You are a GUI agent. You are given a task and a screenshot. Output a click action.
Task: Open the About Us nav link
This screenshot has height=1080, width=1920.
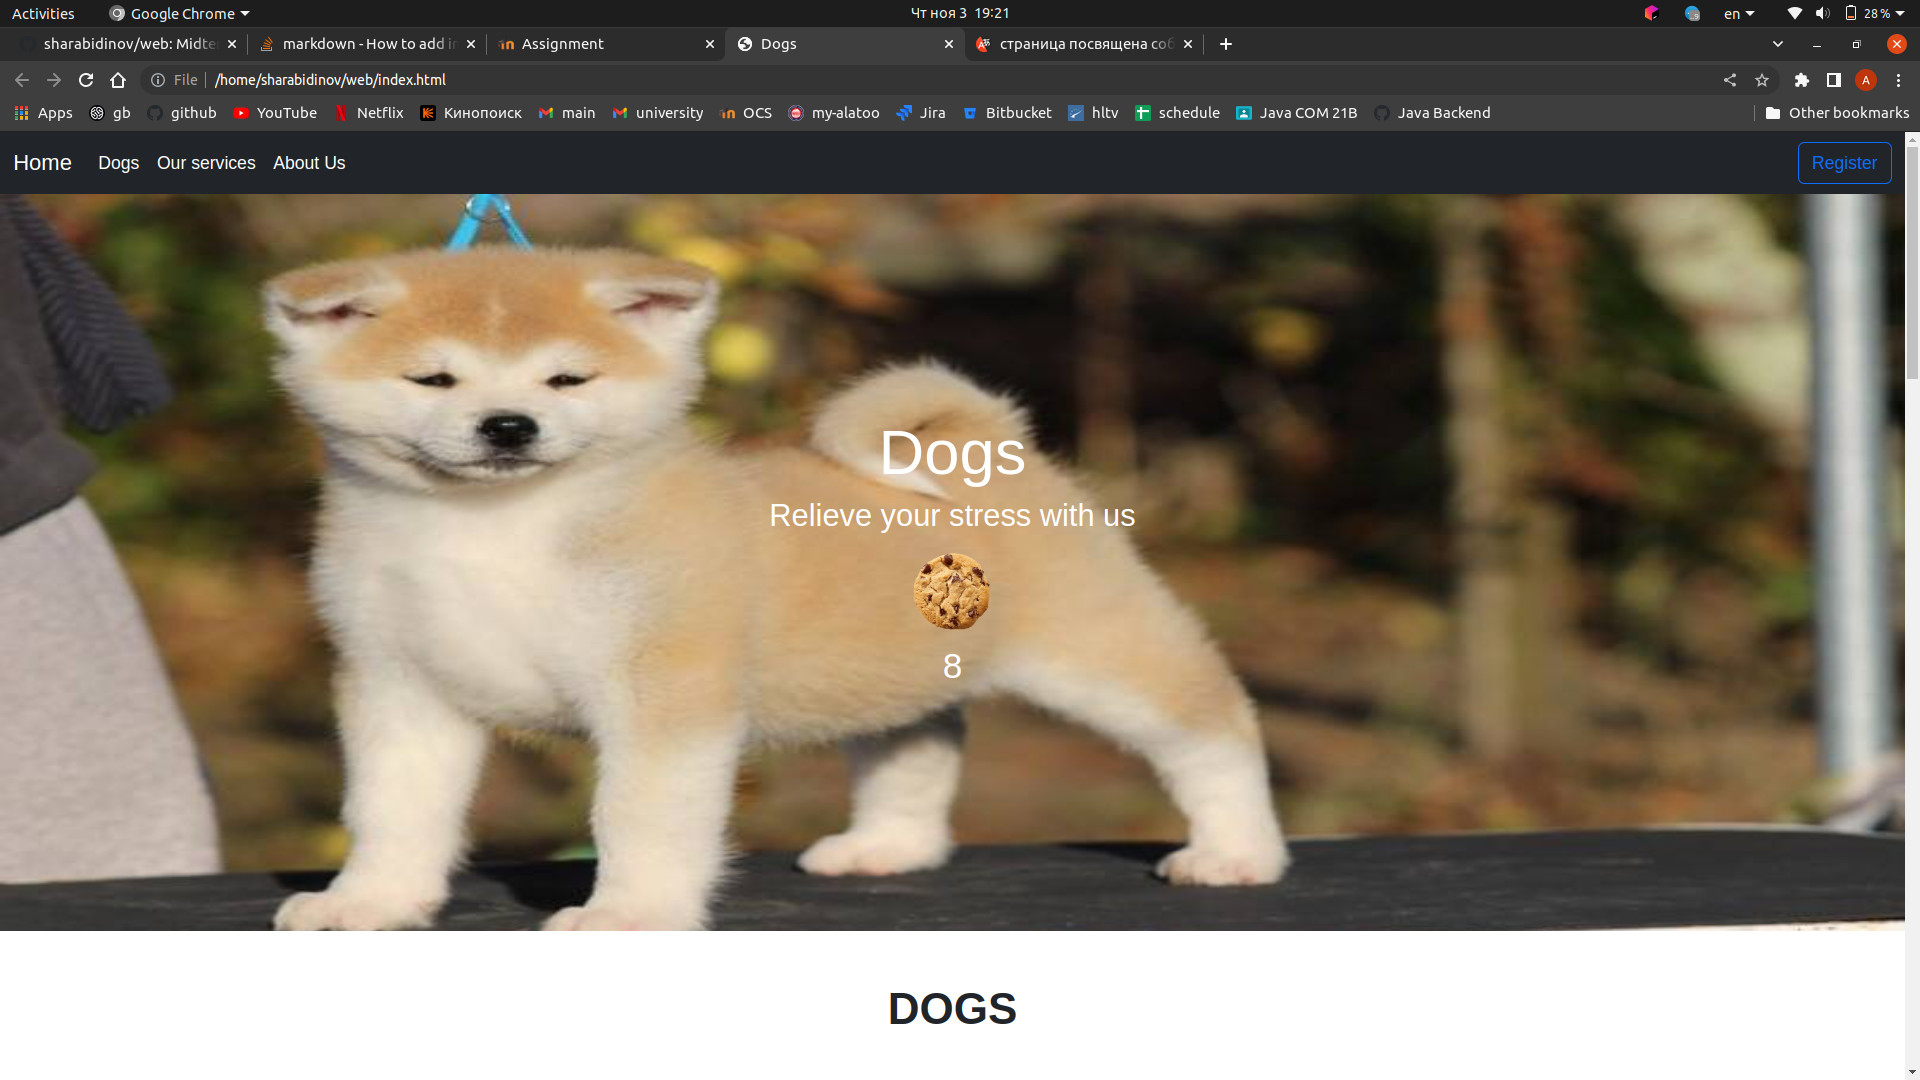point(309,163)
